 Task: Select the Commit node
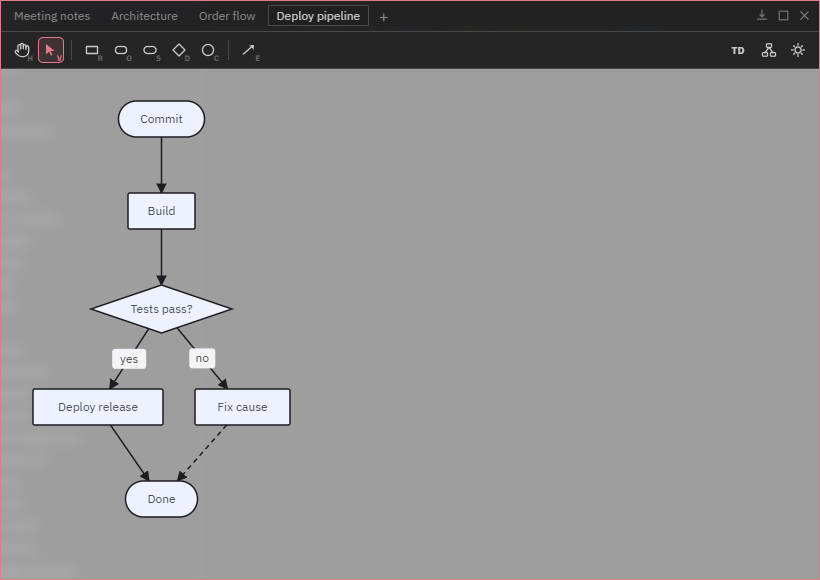click(x=161, y=119)
